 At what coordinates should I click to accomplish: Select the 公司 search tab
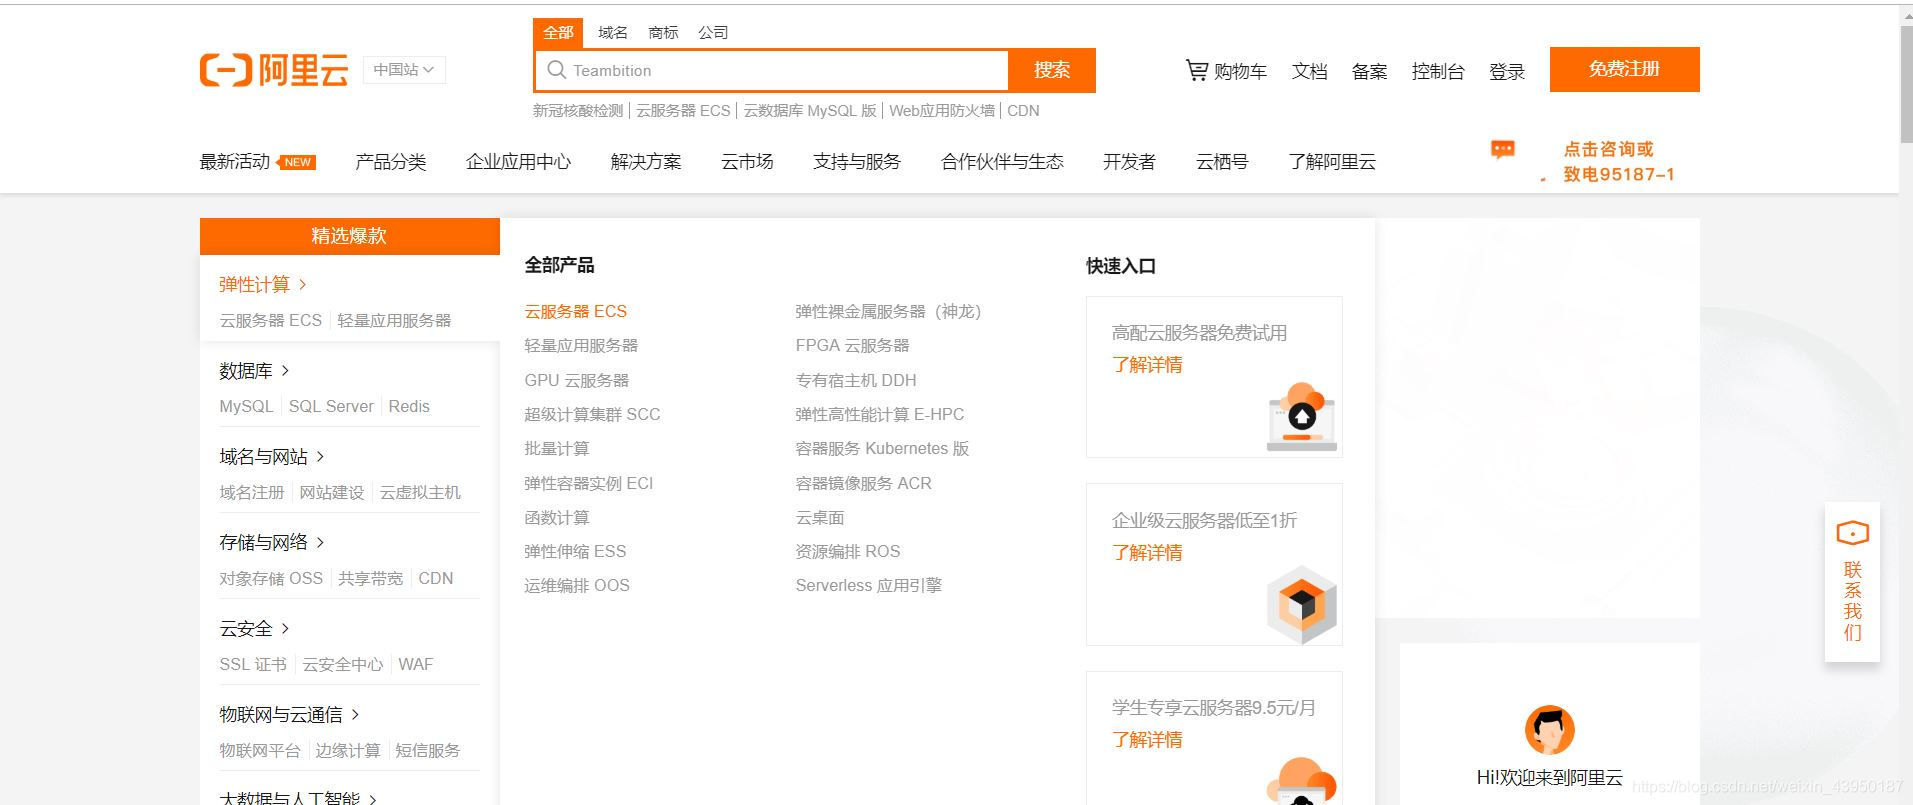pyautogui.click(x=713, y=32)
